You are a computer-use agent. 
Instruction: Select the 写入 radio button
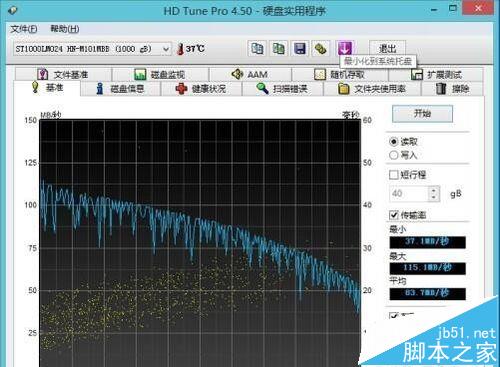point(394,155)
